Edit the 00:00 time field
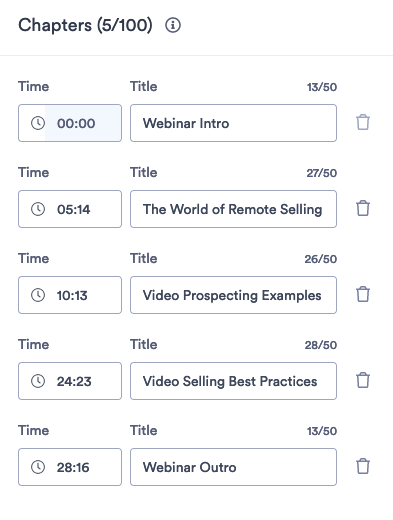Image resolution: width=393 pixels, height=520 pixels. point(70,123)
